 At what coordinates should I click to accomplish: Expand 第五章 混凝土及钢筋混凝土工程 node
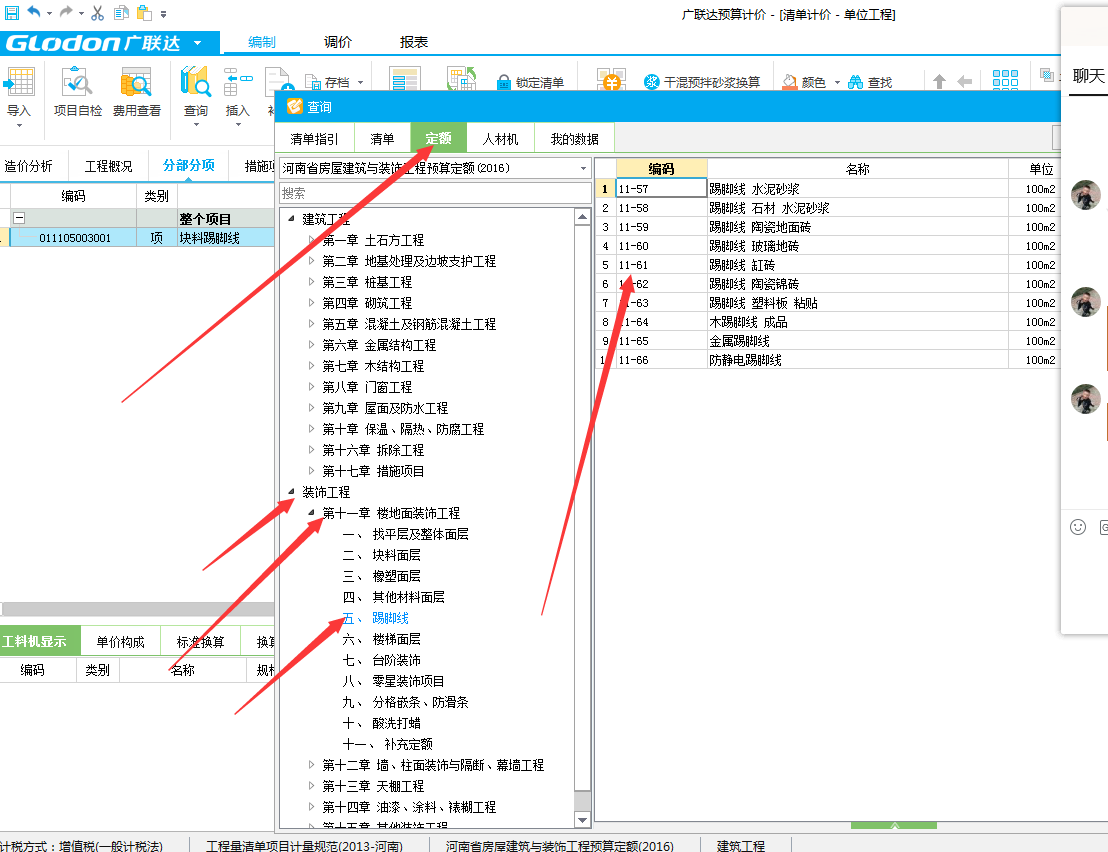coord(311,324)
